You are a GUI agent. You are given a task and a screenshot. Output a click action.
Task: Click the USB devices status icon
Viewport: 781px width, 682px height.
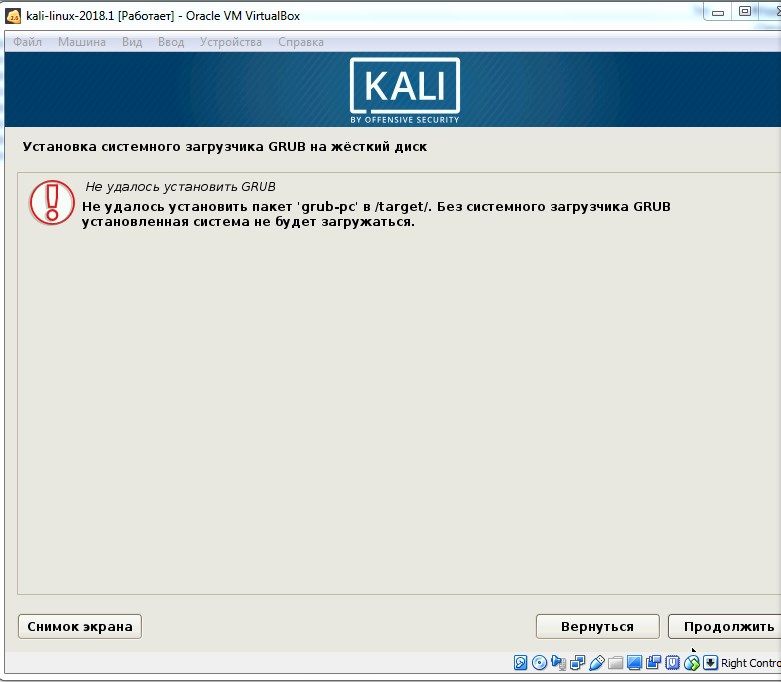[x=596, y=663]
